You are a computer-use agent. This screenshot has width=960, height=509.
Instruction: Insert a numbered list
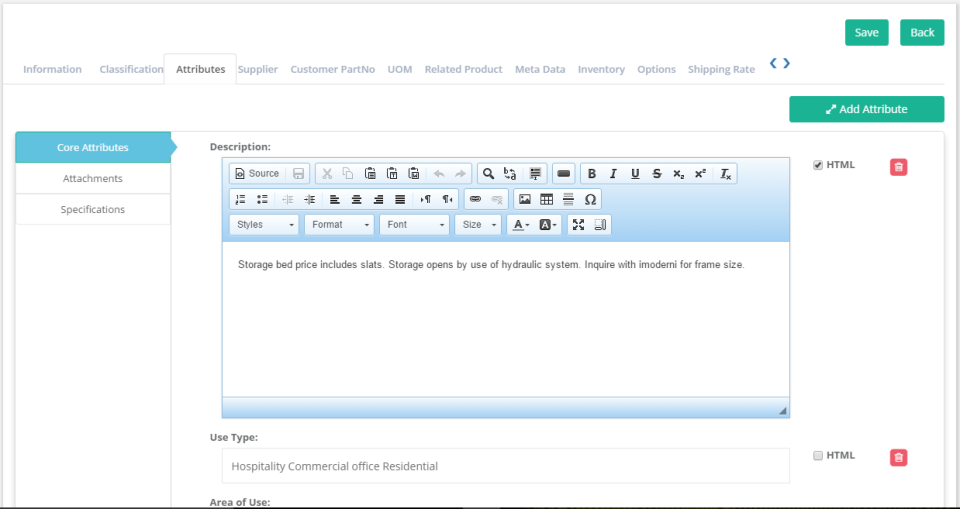point(241,199)
